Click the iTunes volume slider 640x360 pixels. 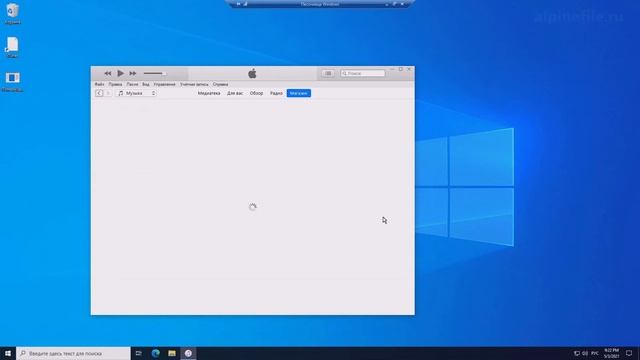pos(155,73)
